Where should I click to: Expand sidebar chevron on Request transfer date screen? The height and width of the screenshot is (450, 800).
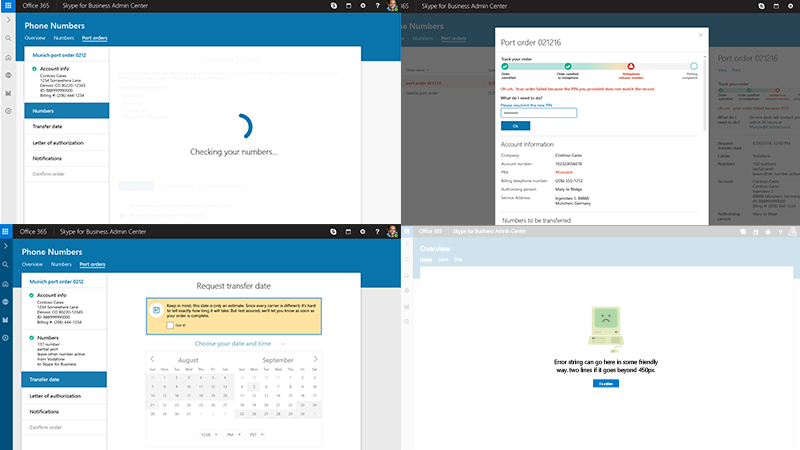[x=6, y=246]
